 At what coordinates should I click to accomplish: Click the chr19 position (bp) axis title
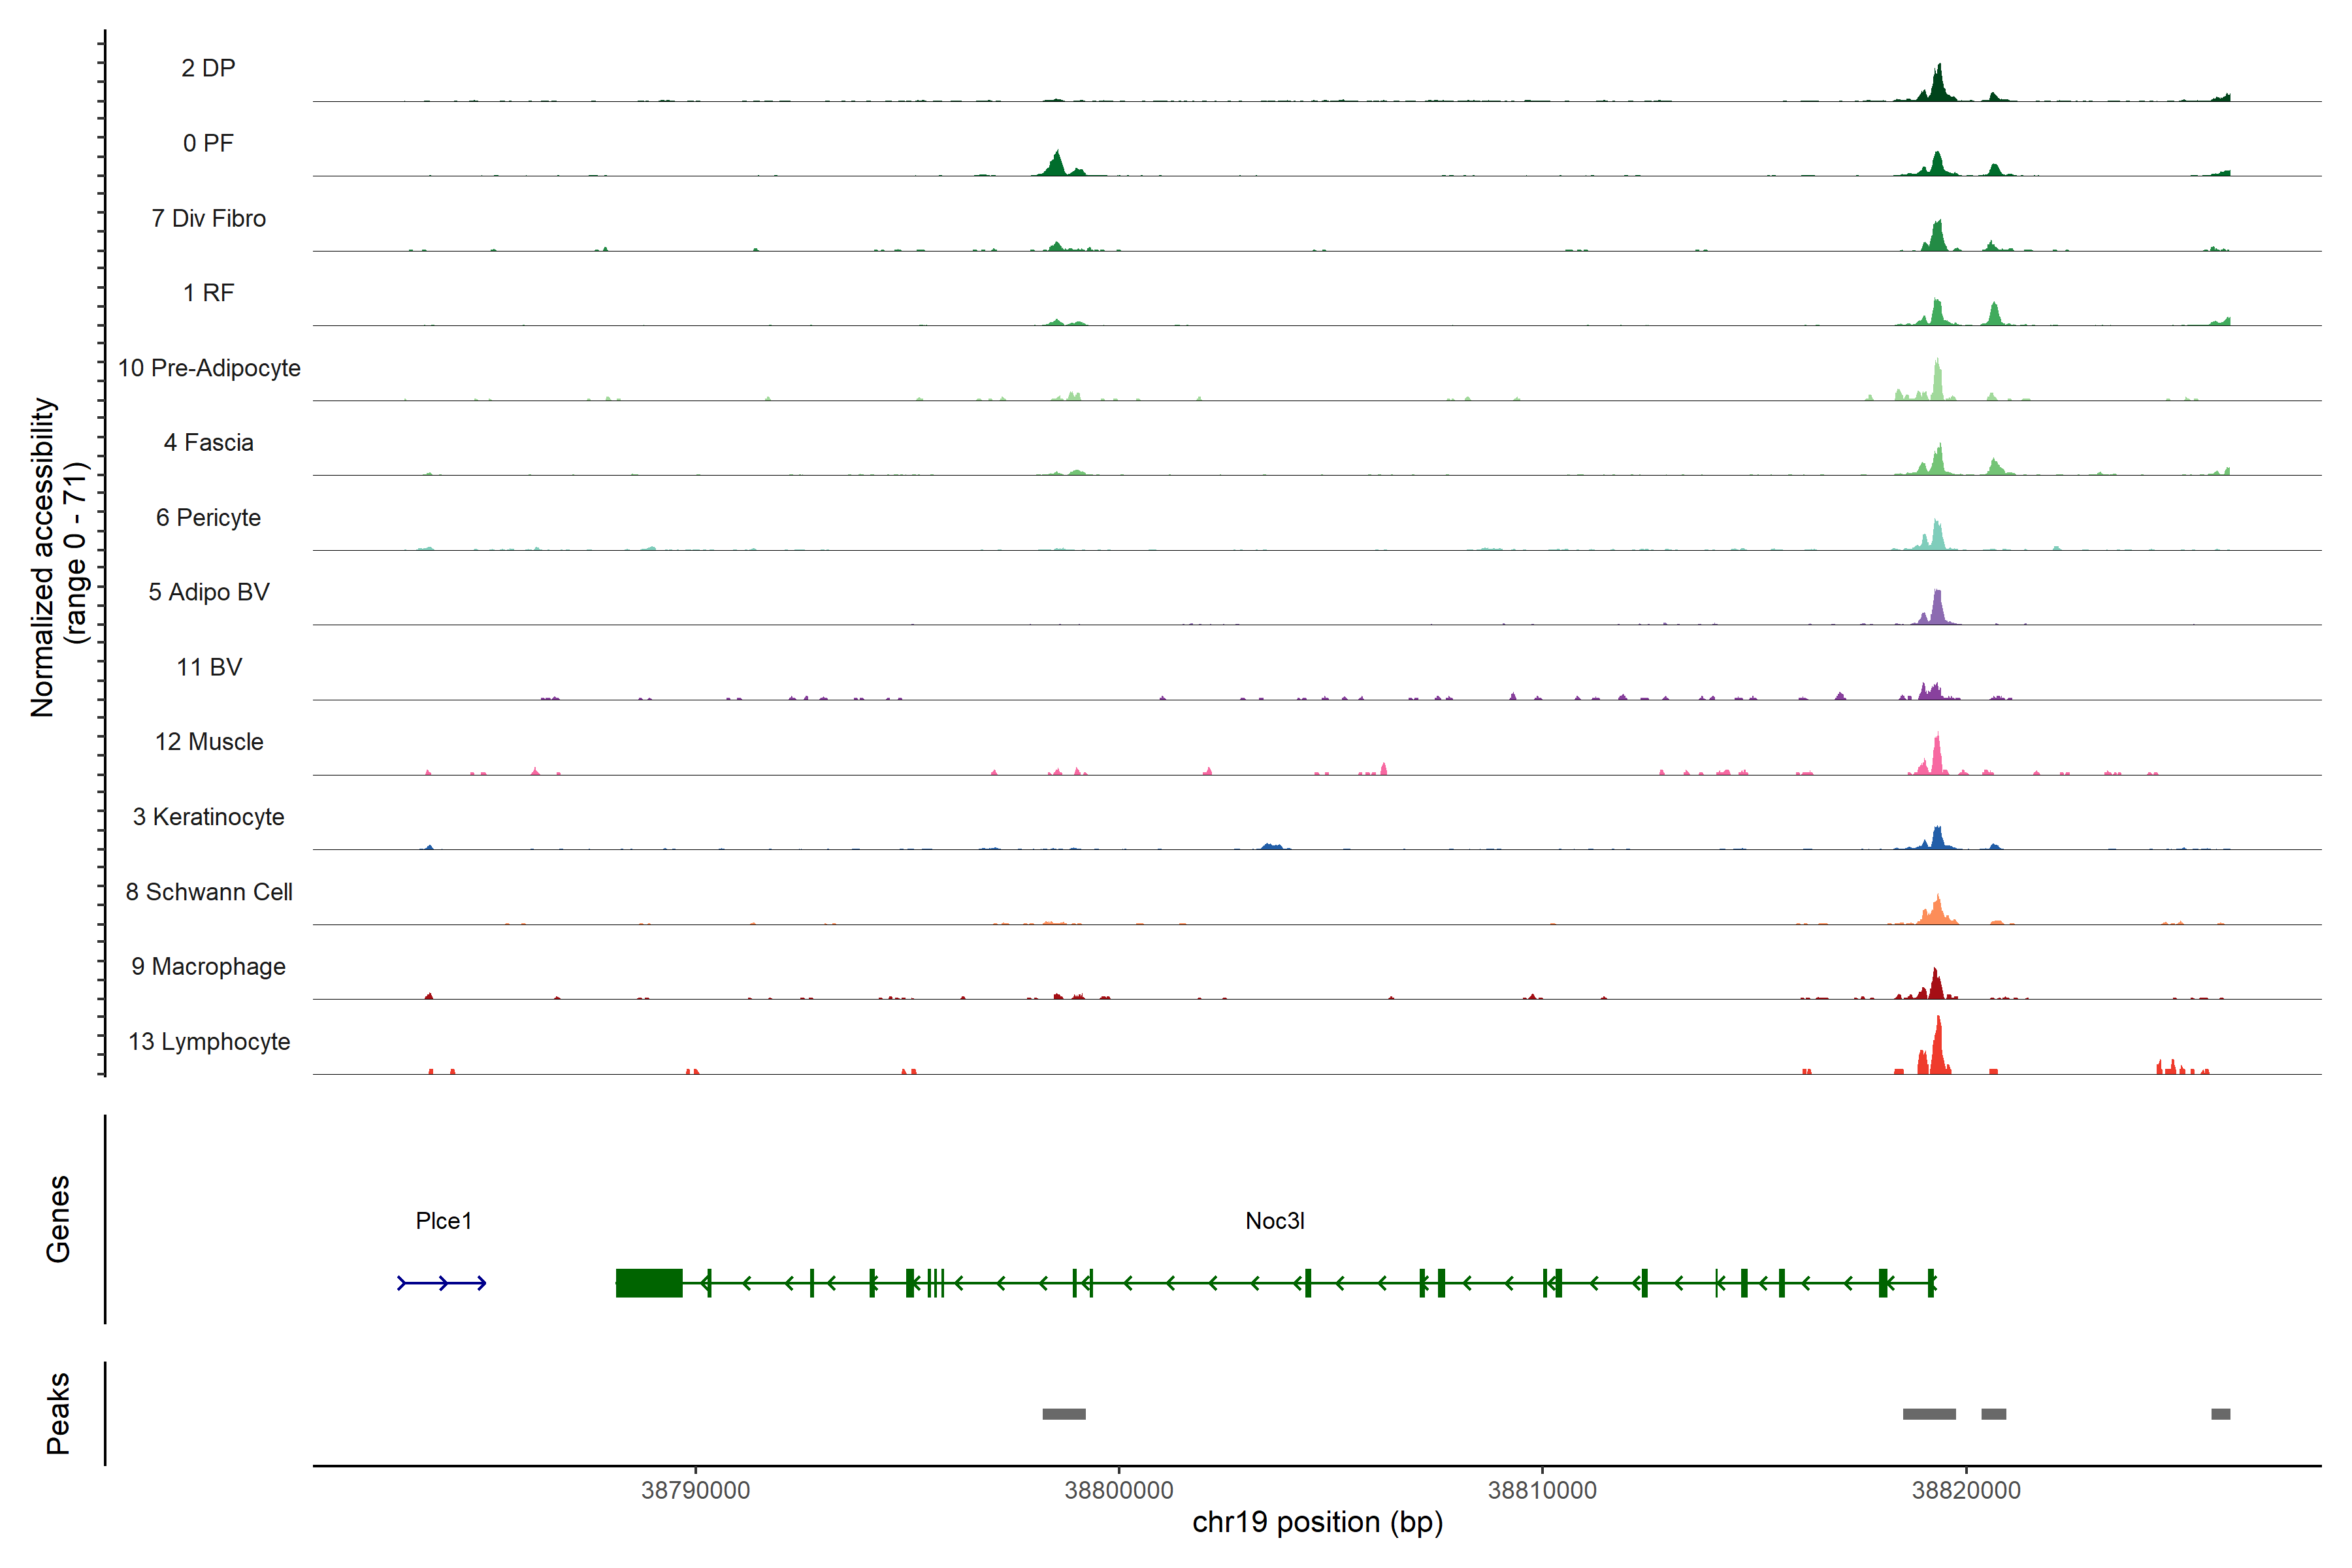click(x=1317, y=1522)
